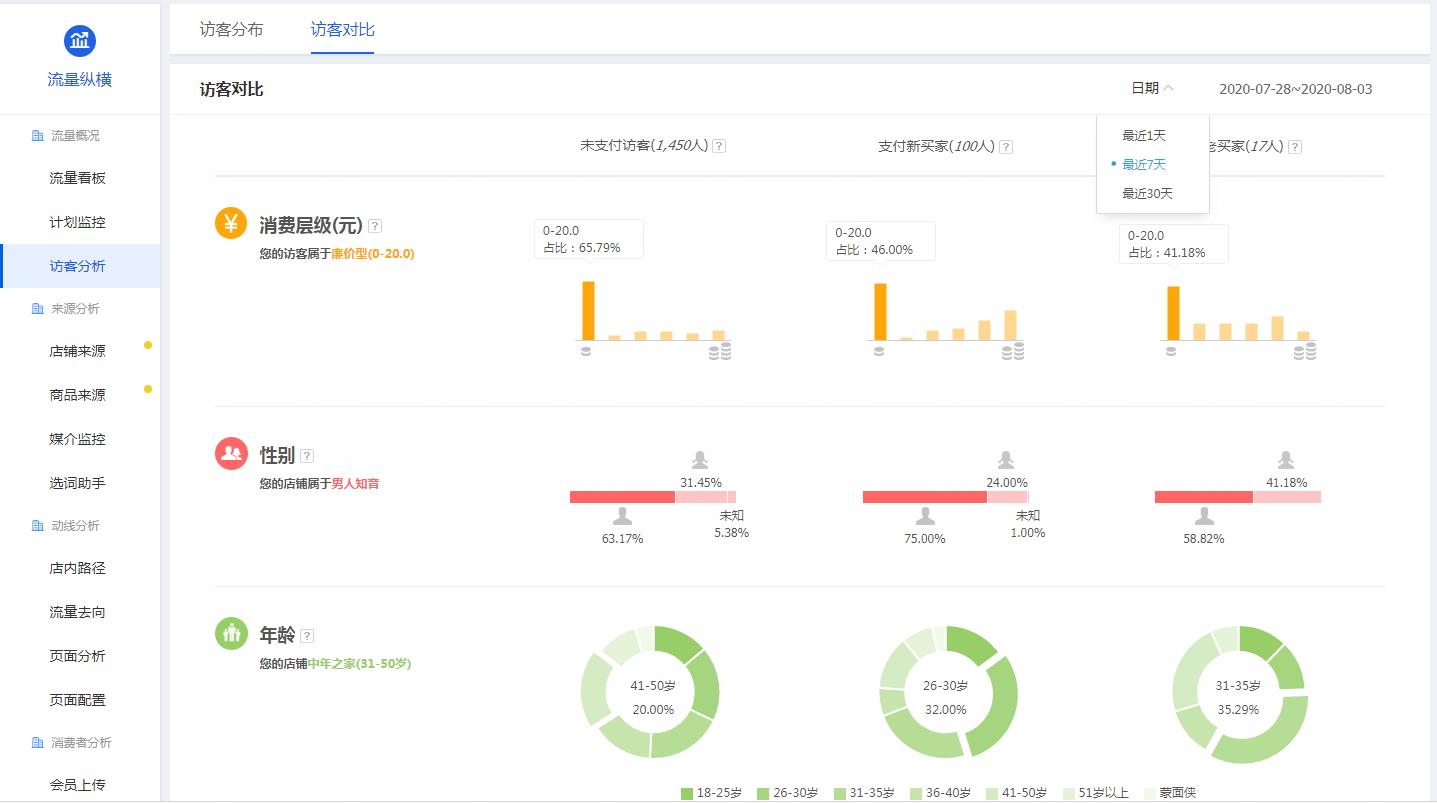
Task: Click the 流量纵横 logo icon
Action: click(79, 40)
